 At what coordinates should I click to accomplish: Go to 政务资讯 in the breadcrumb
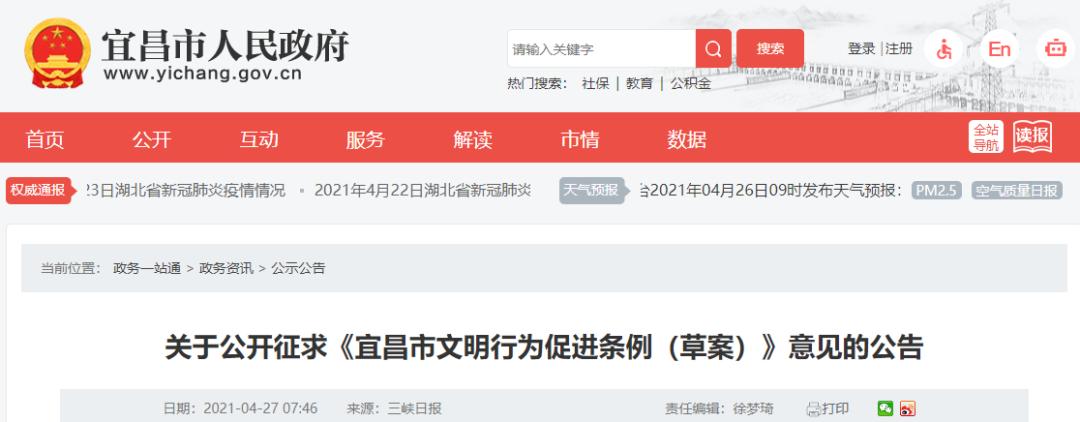(x=227, y=268)
